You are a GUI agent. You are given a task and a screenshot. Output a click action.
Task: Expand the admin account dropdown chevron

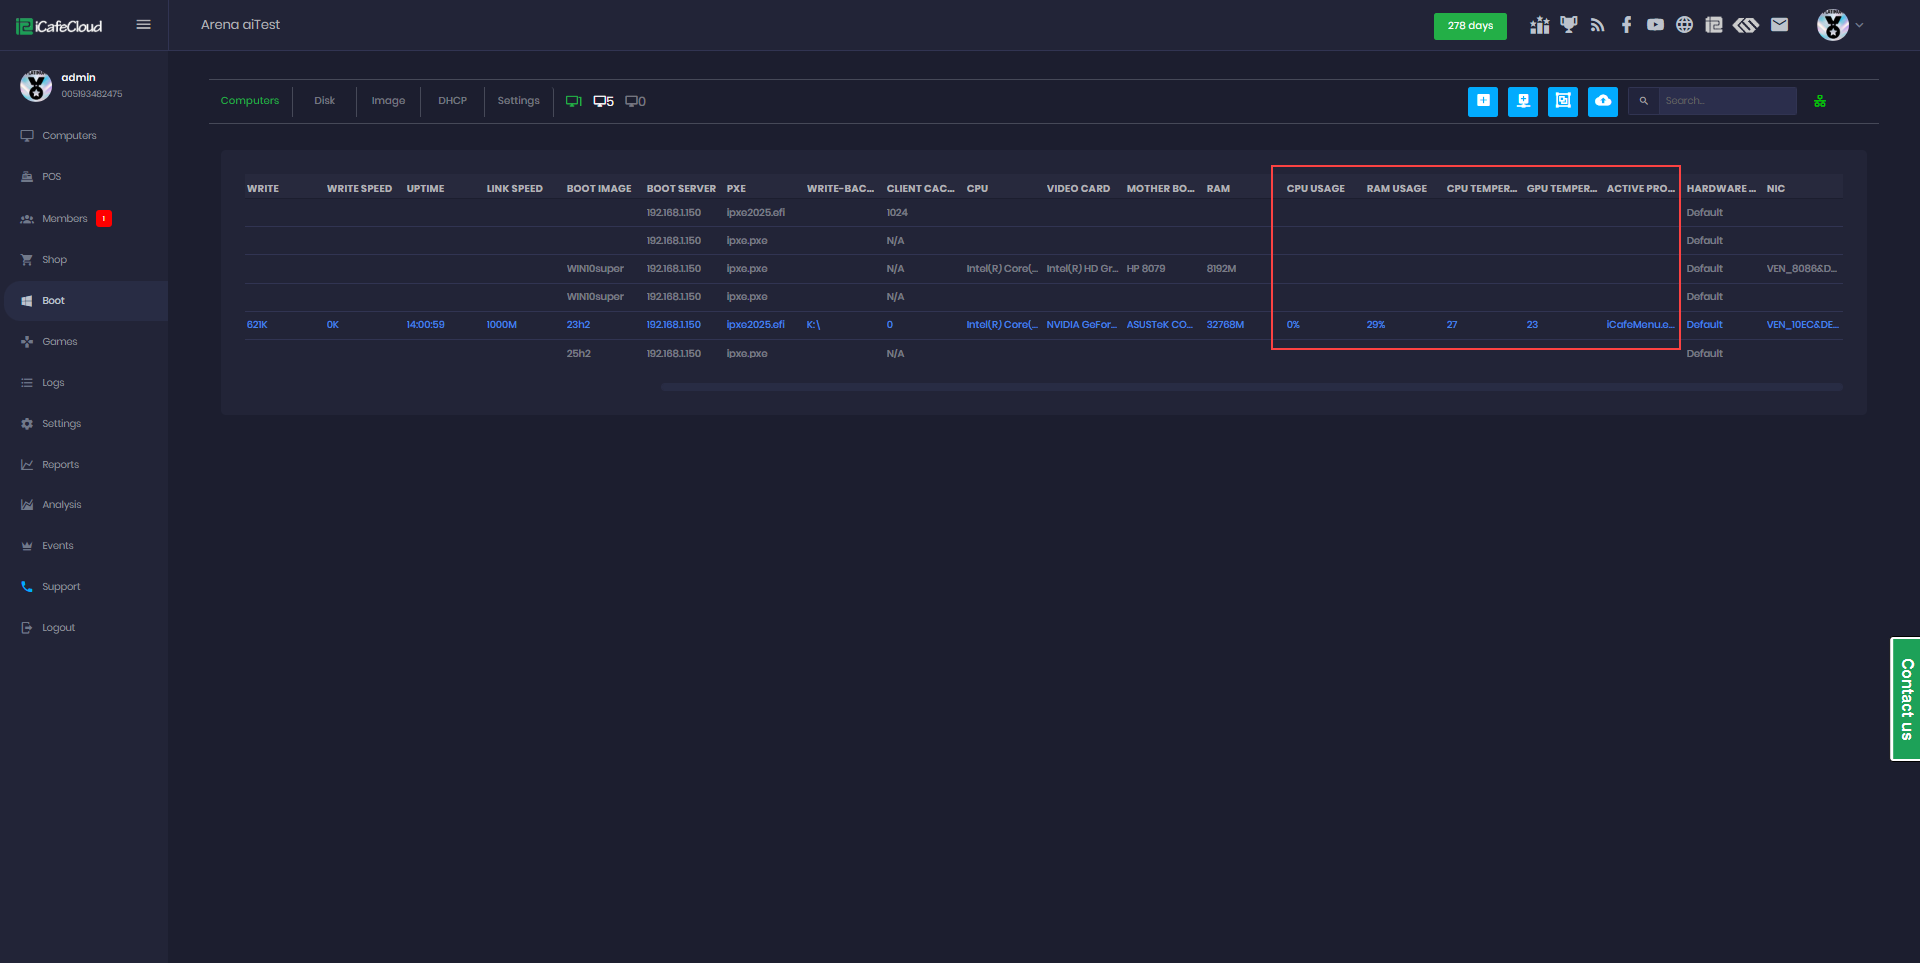coord(1858,25)
